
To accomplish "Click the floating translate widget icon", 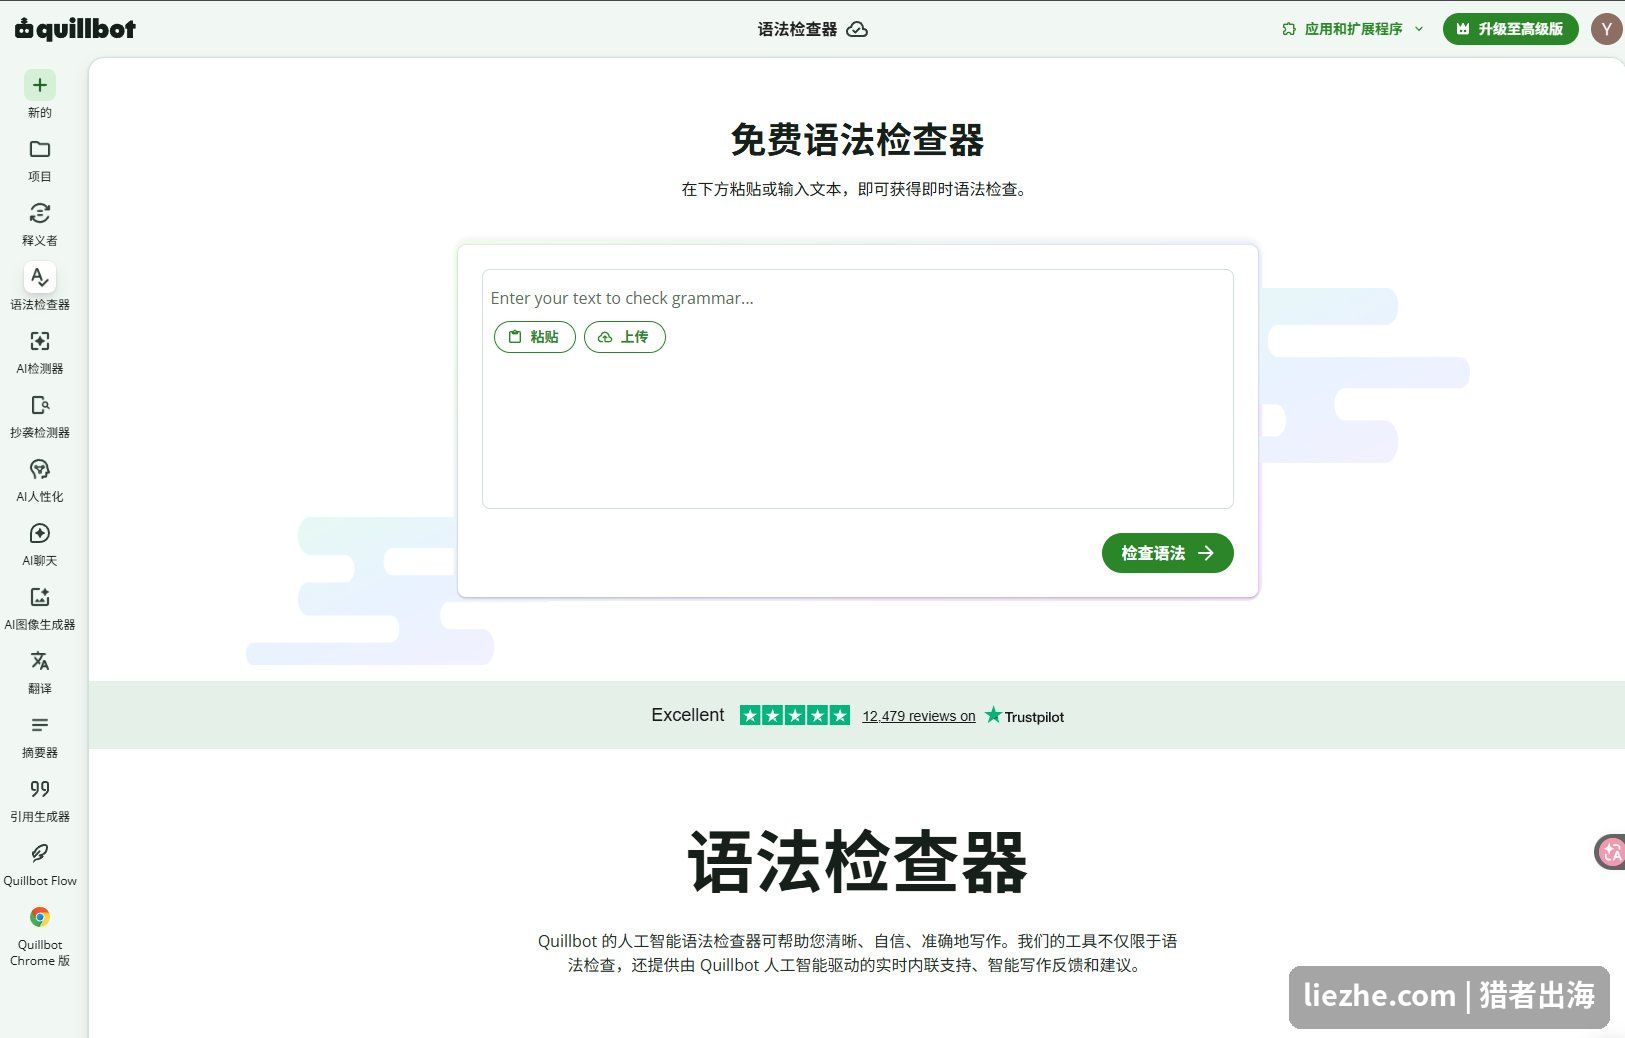I will [x=1610, y=852].
